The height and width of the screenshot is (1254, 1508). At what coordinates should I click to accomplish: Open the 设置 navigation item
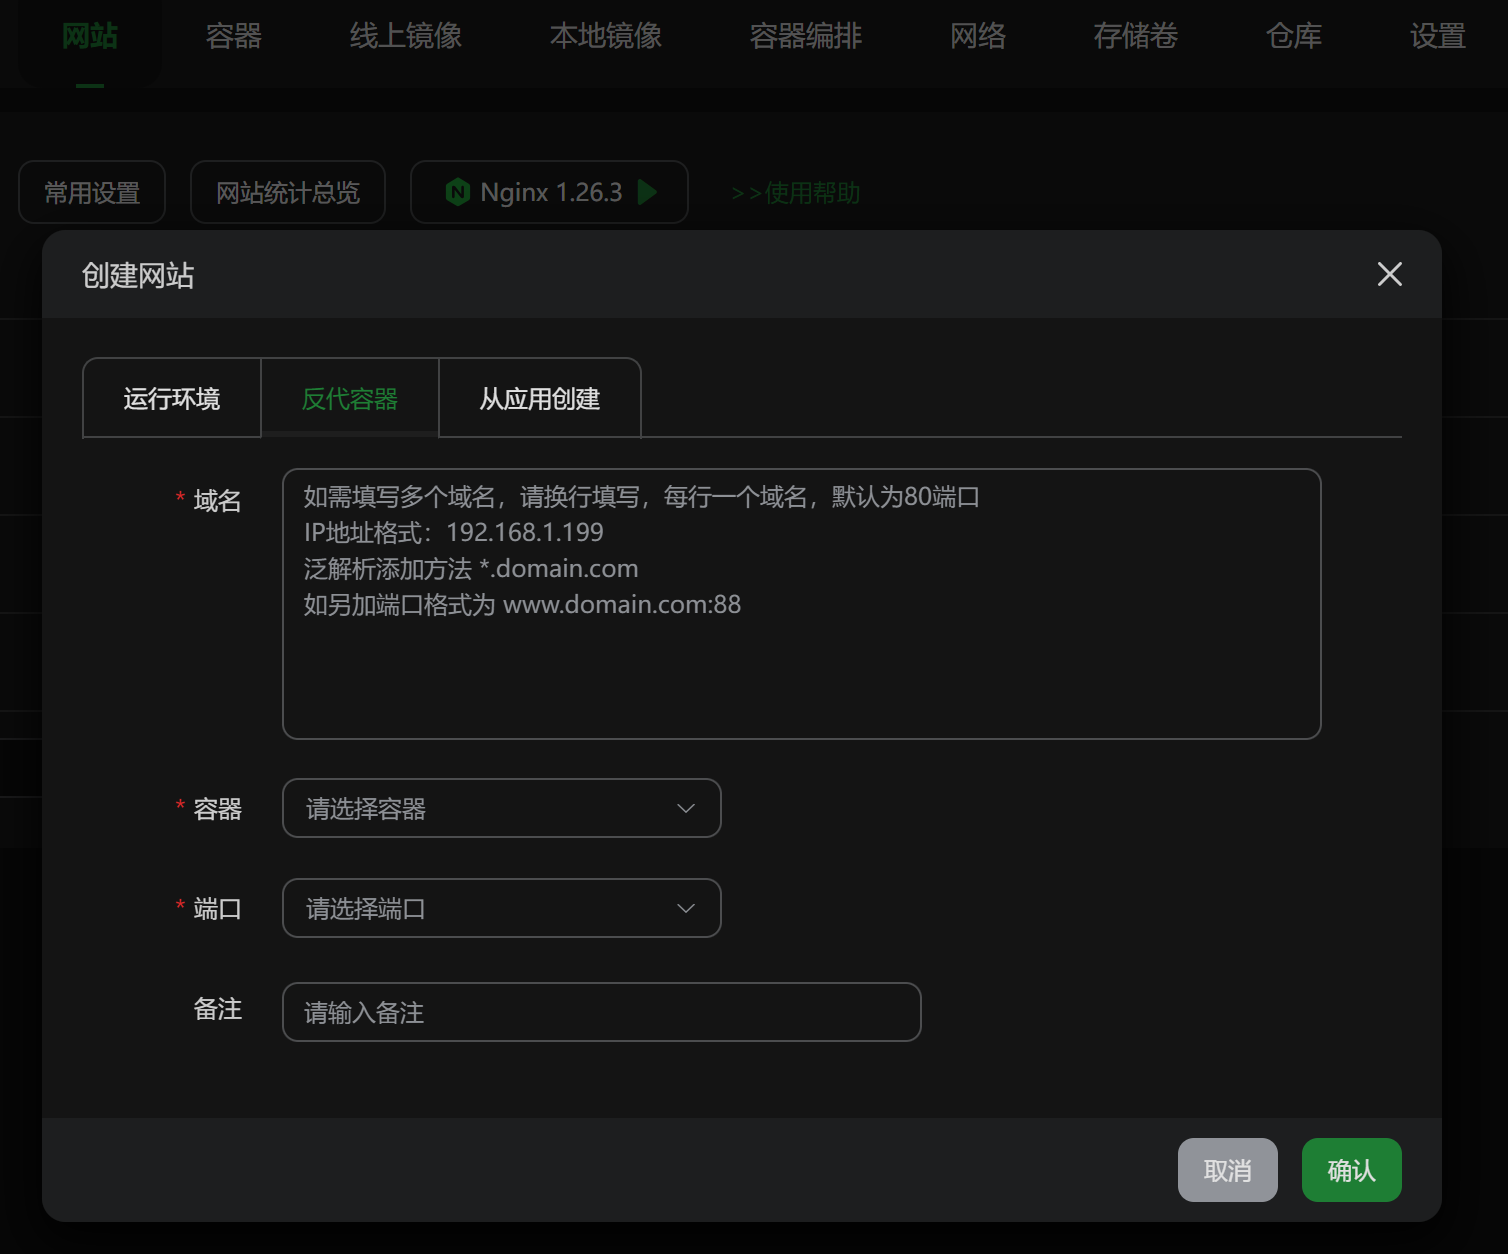(x=1437, y=36)
